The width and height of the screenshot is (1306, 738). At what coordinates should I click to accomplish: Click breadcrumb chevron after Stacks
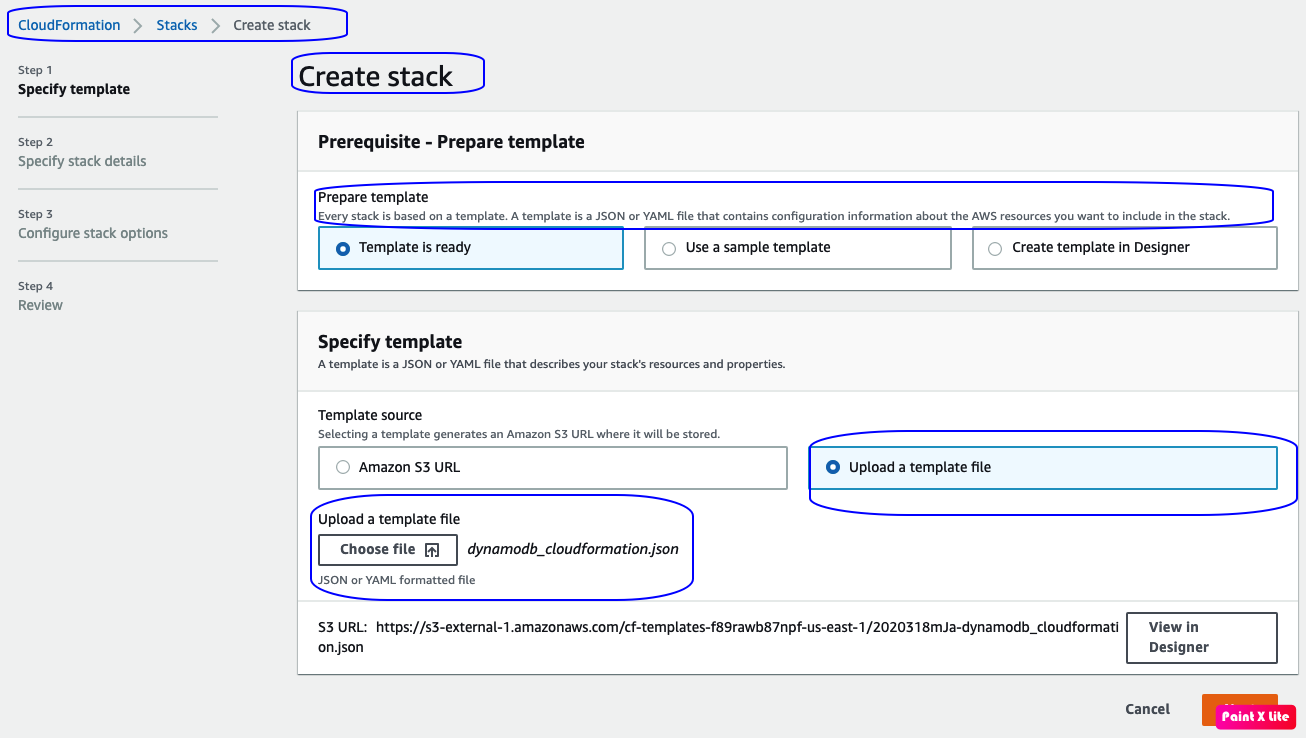215,25
